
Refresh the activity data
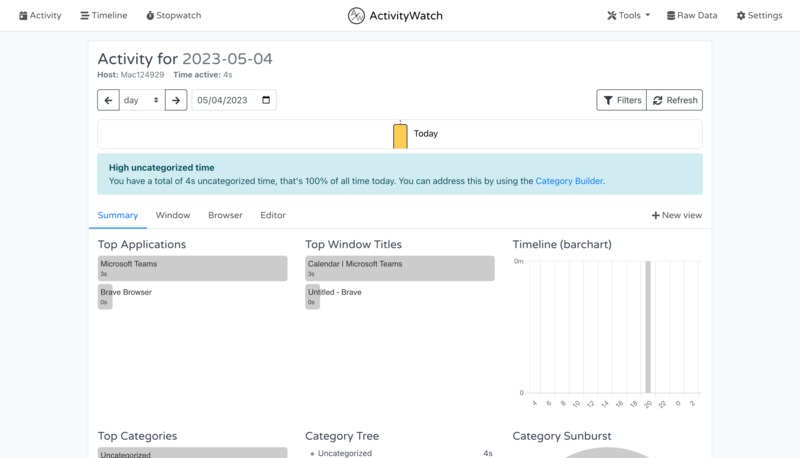674,100
